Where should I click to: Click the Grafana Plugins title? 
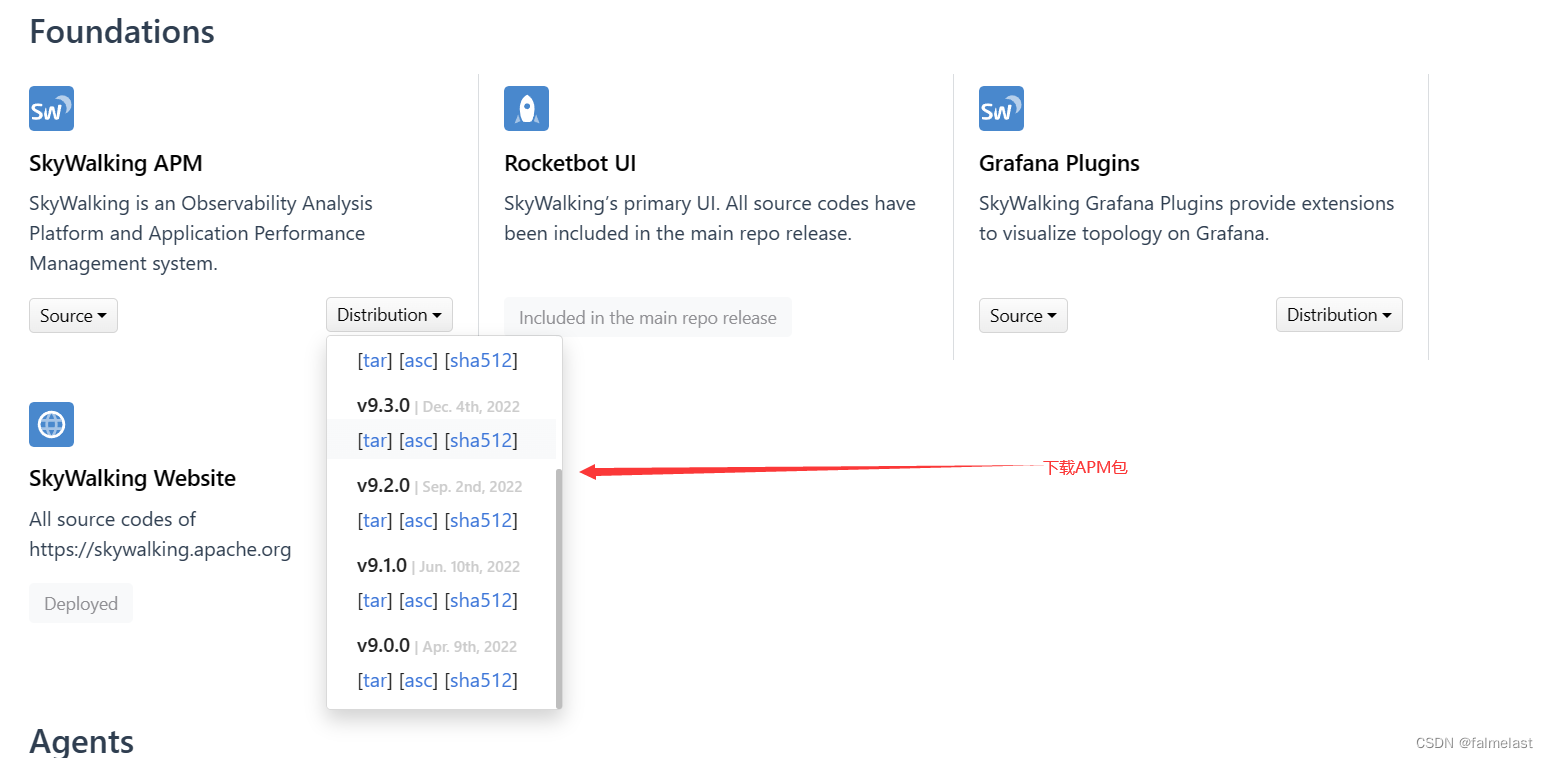tap(1059, 163)
